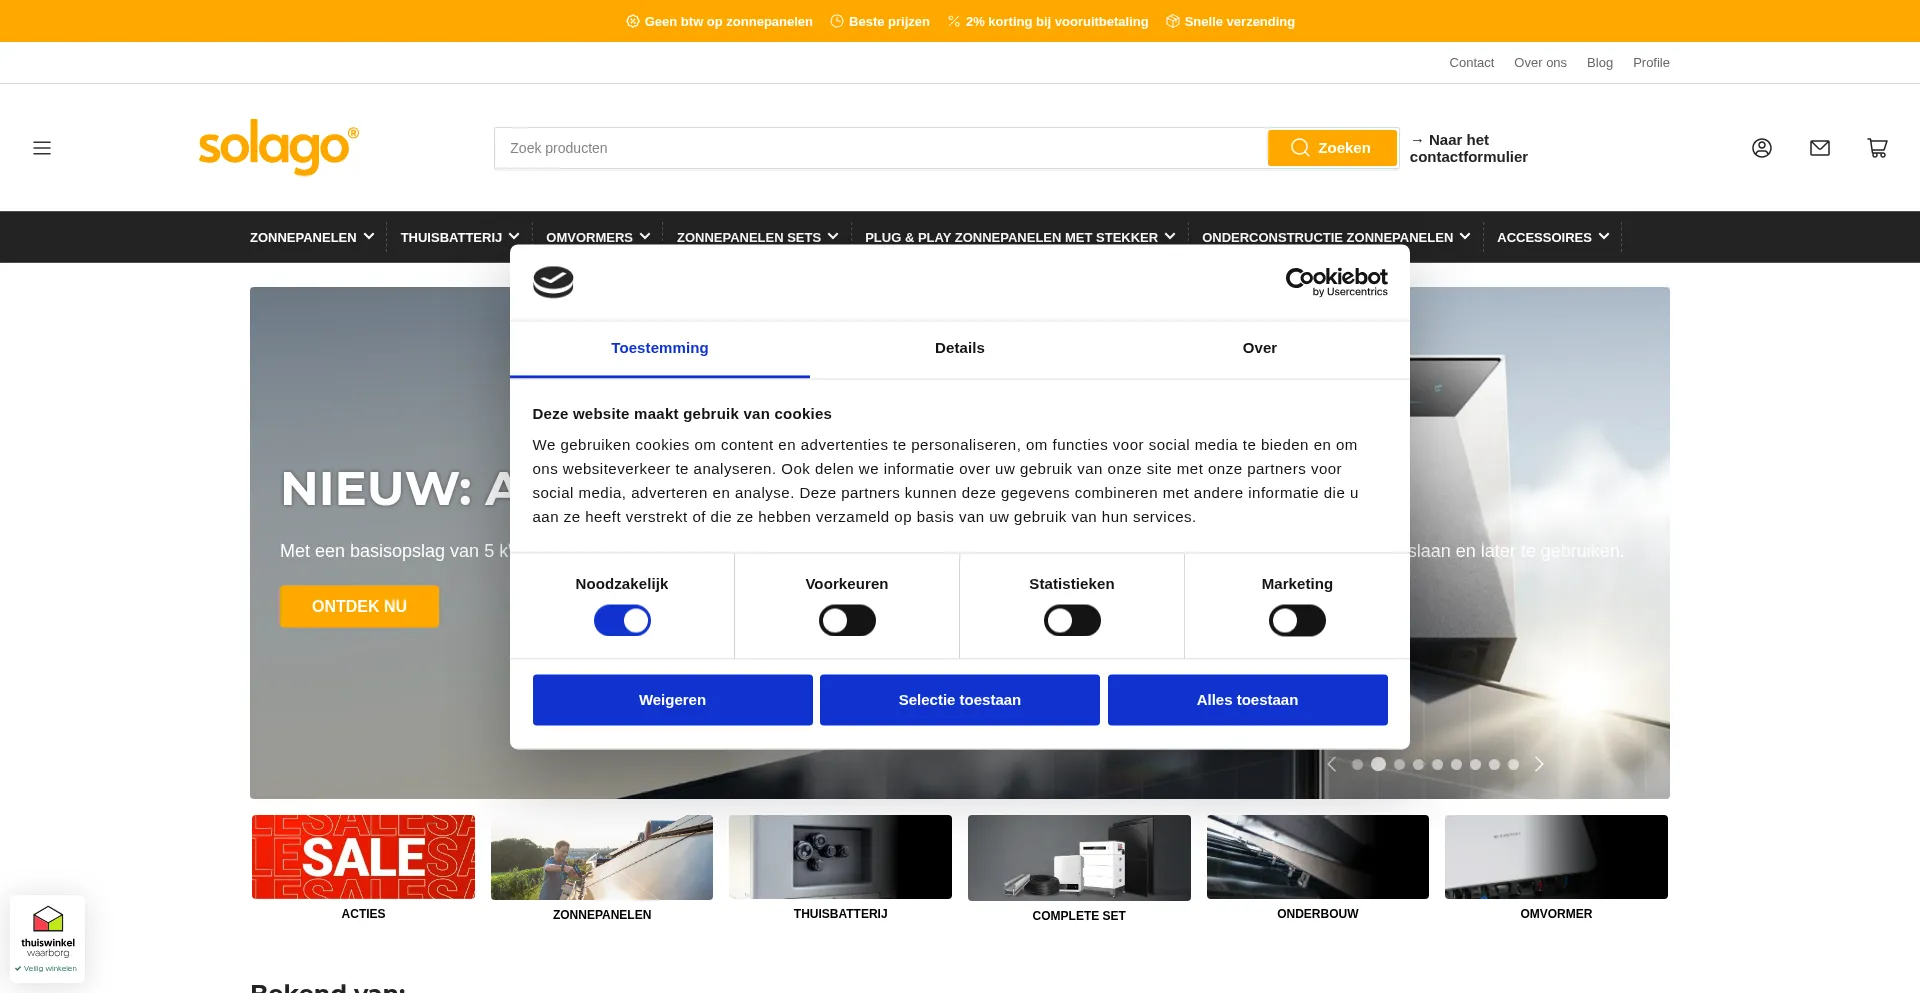Expand Plug & Play Zonnepanelen menu

coord(1020,237)
